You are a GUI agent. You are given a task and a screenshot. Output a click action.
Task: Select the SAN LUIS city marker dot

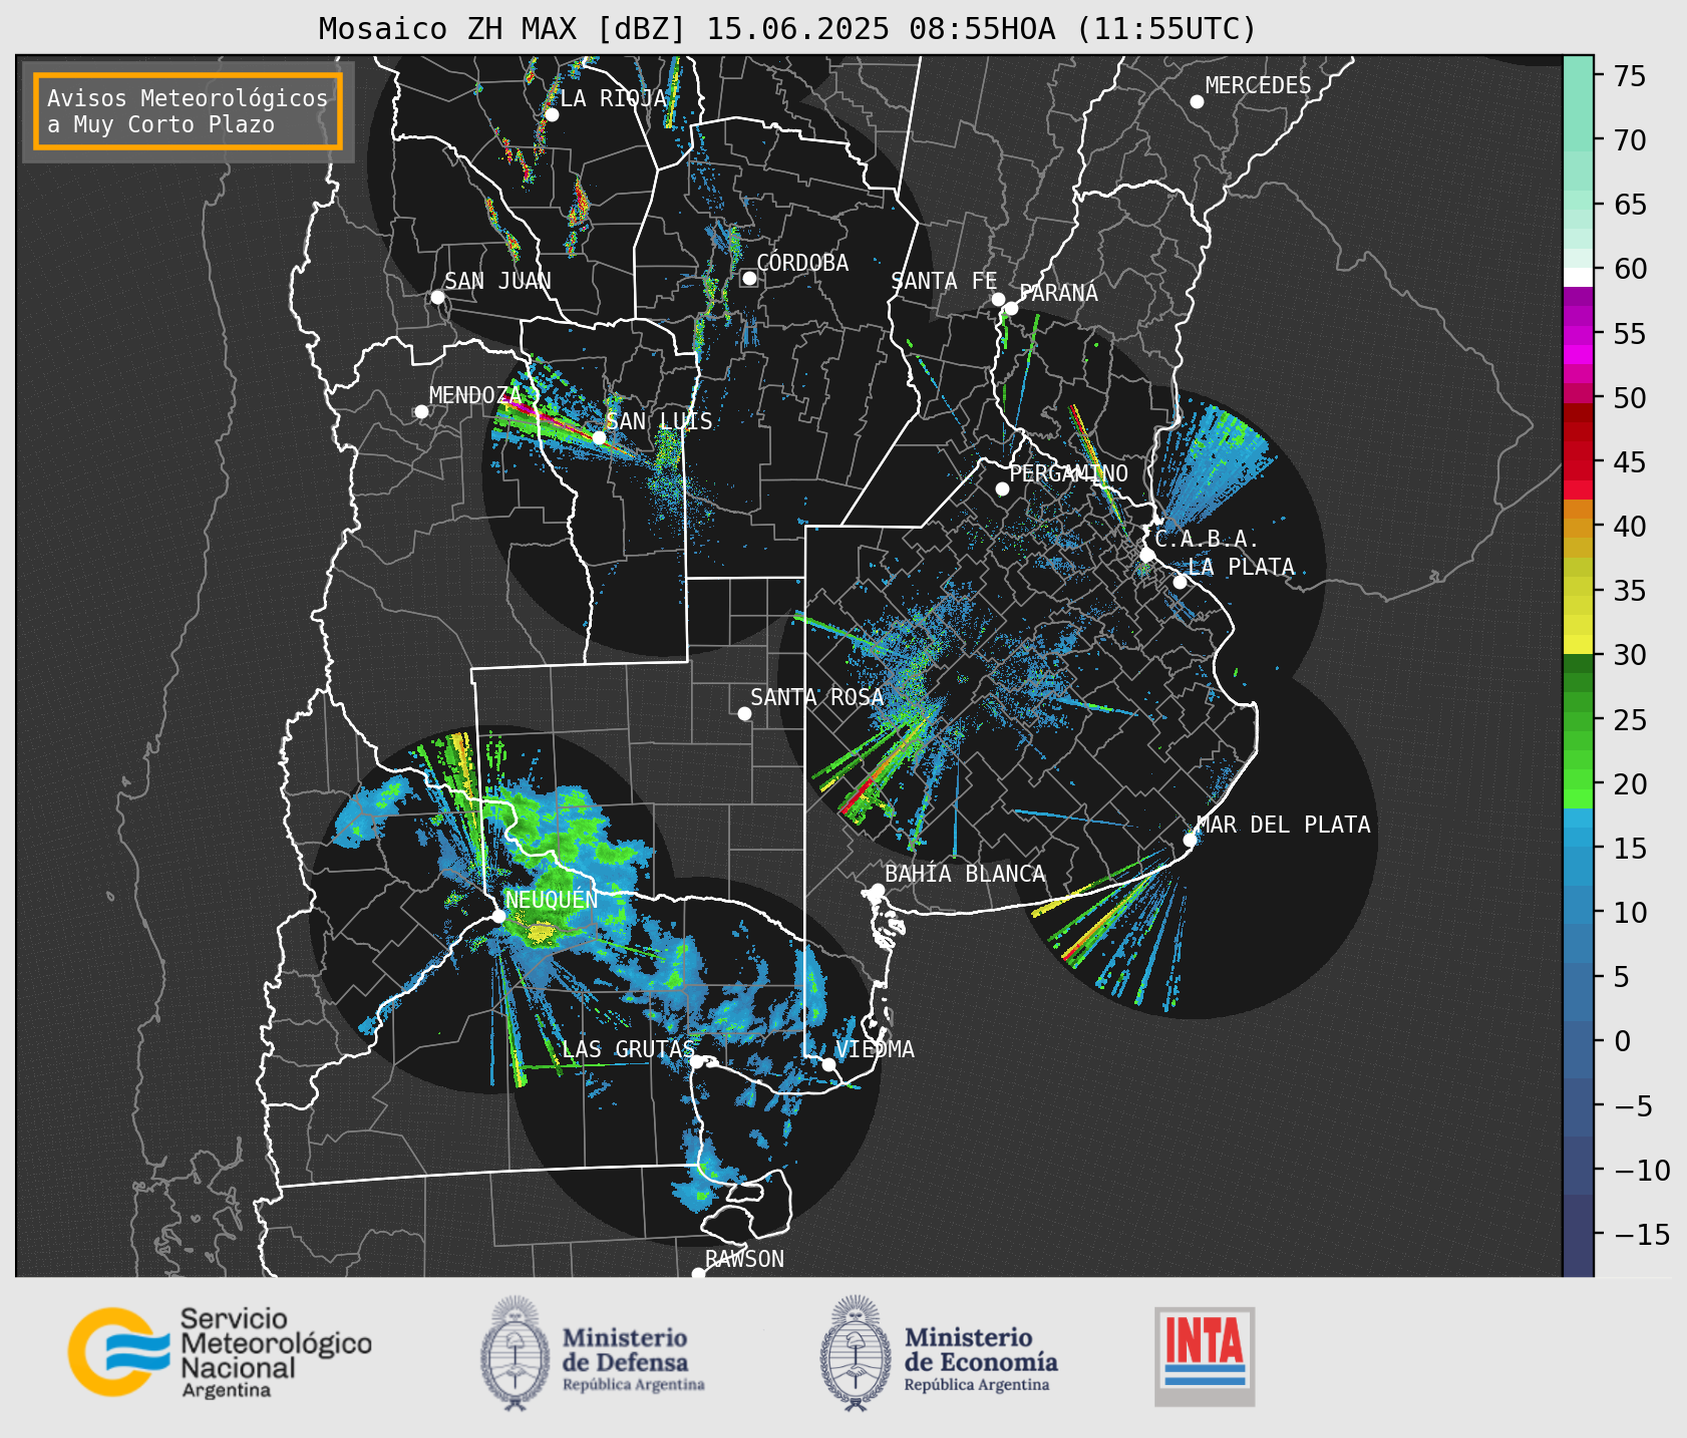point(599,437)
